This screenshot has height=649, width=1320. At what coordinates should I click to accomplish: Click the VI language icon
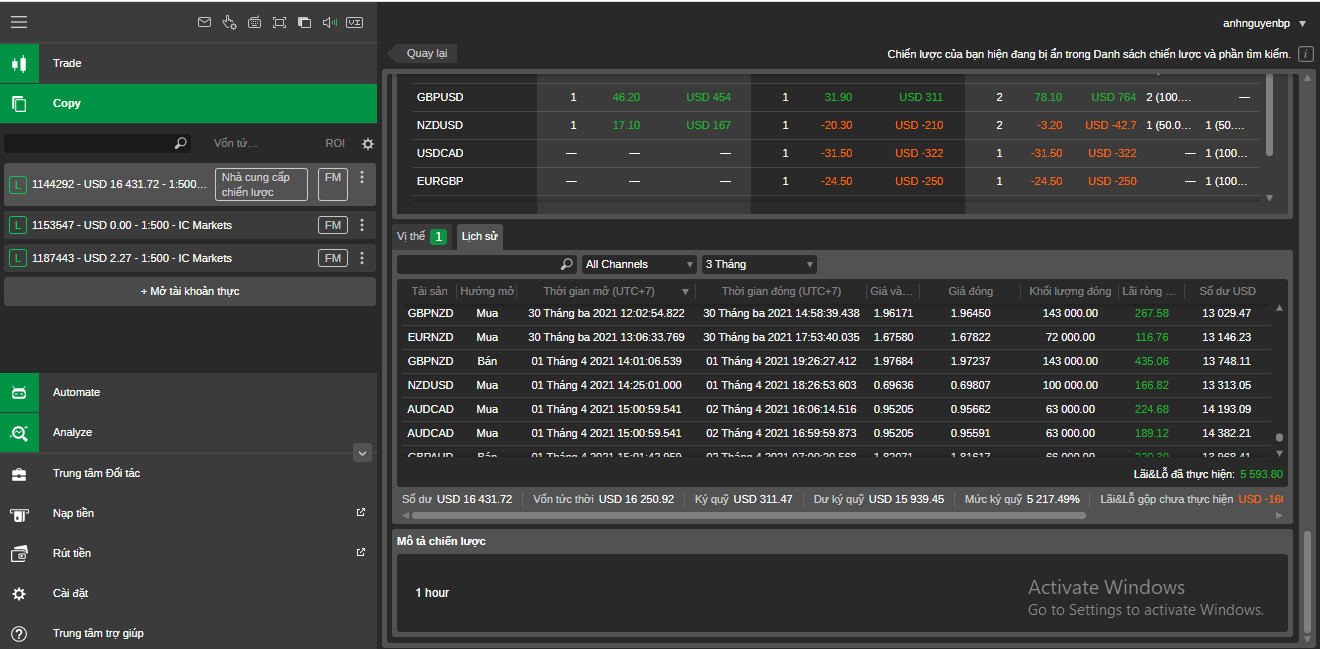tap(354, 22)
